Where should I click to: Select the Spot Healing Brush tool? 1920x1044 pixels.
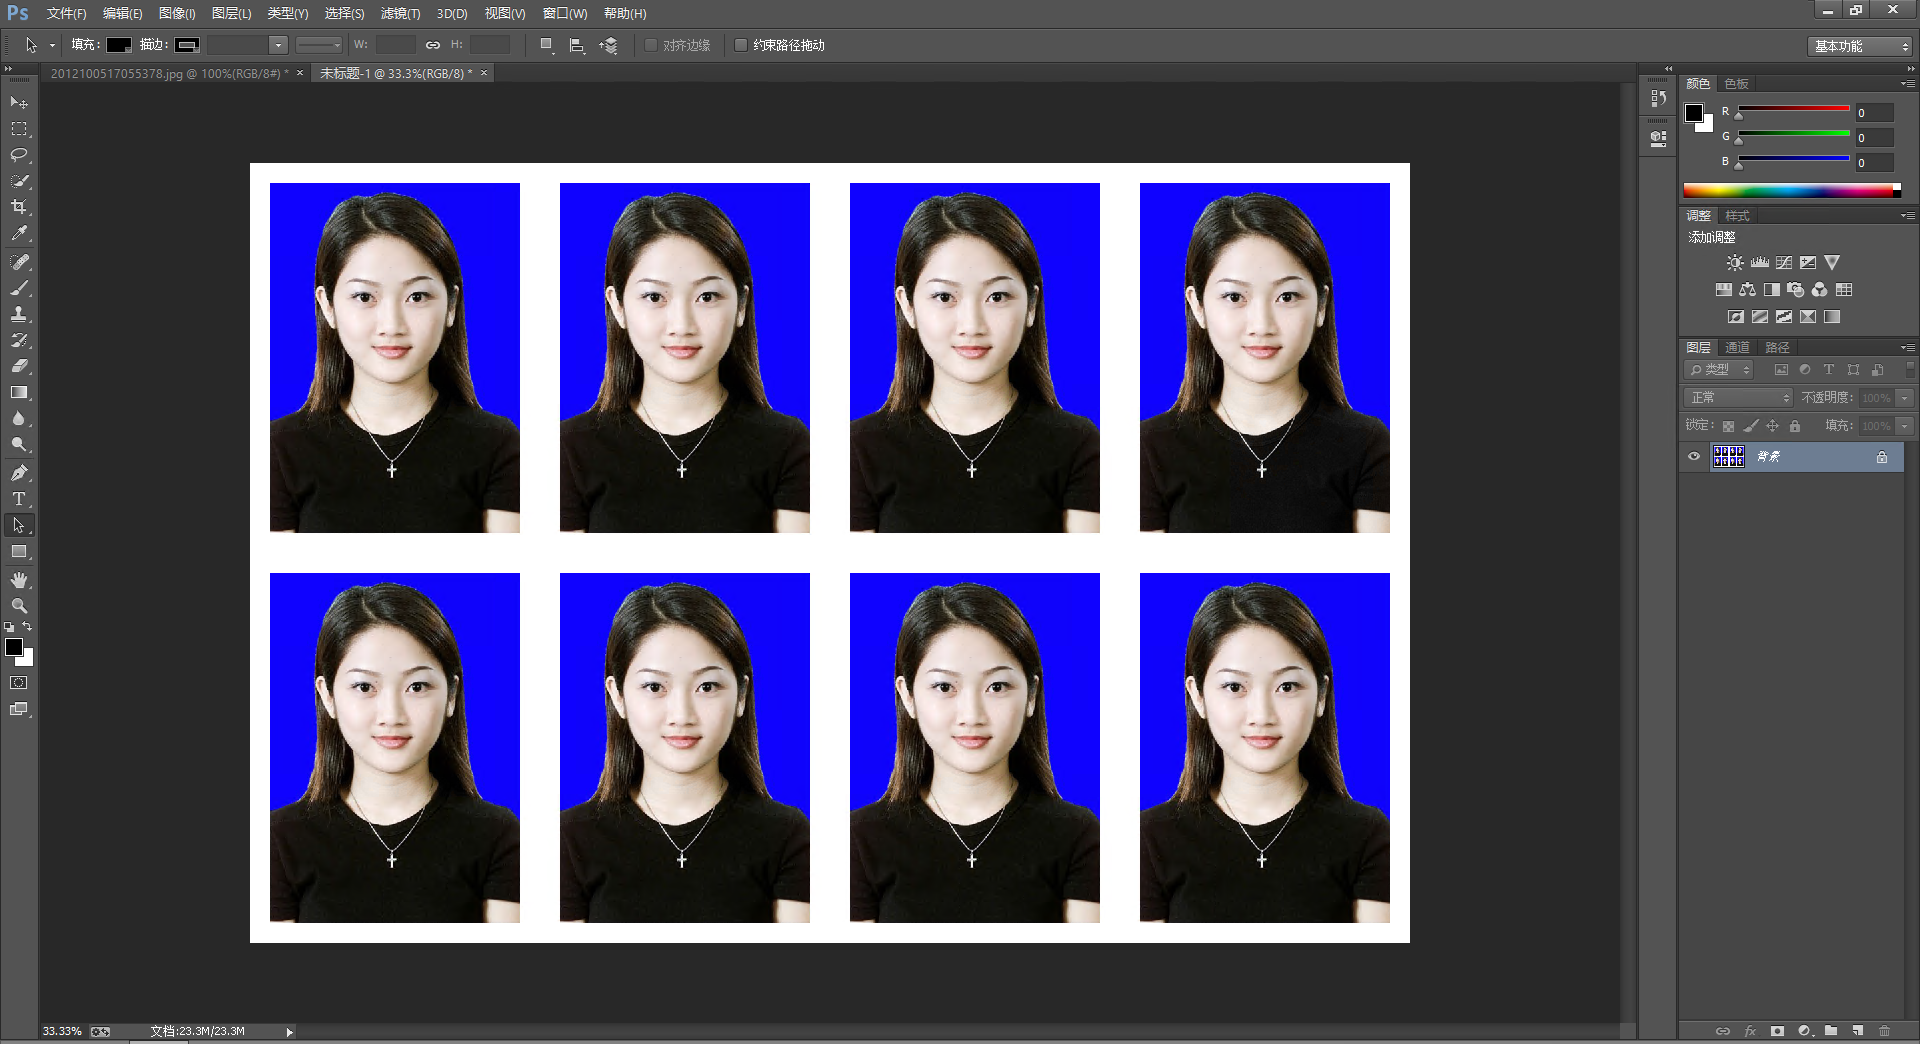(19, 262)
